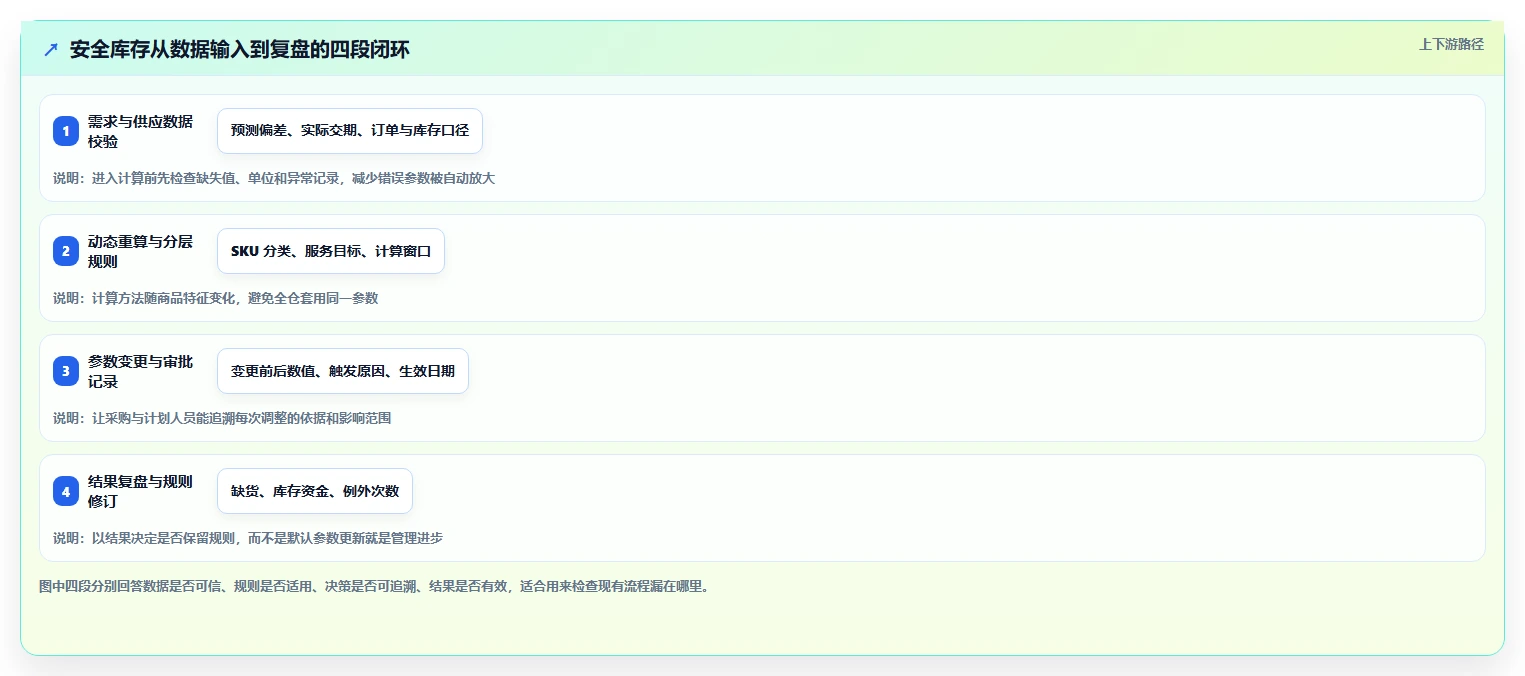The width and height of the screenshot is (1525, 676).
Task: Click the 缺货、库存资金、例外次数 chip
Action: click(x=315, y=491)
